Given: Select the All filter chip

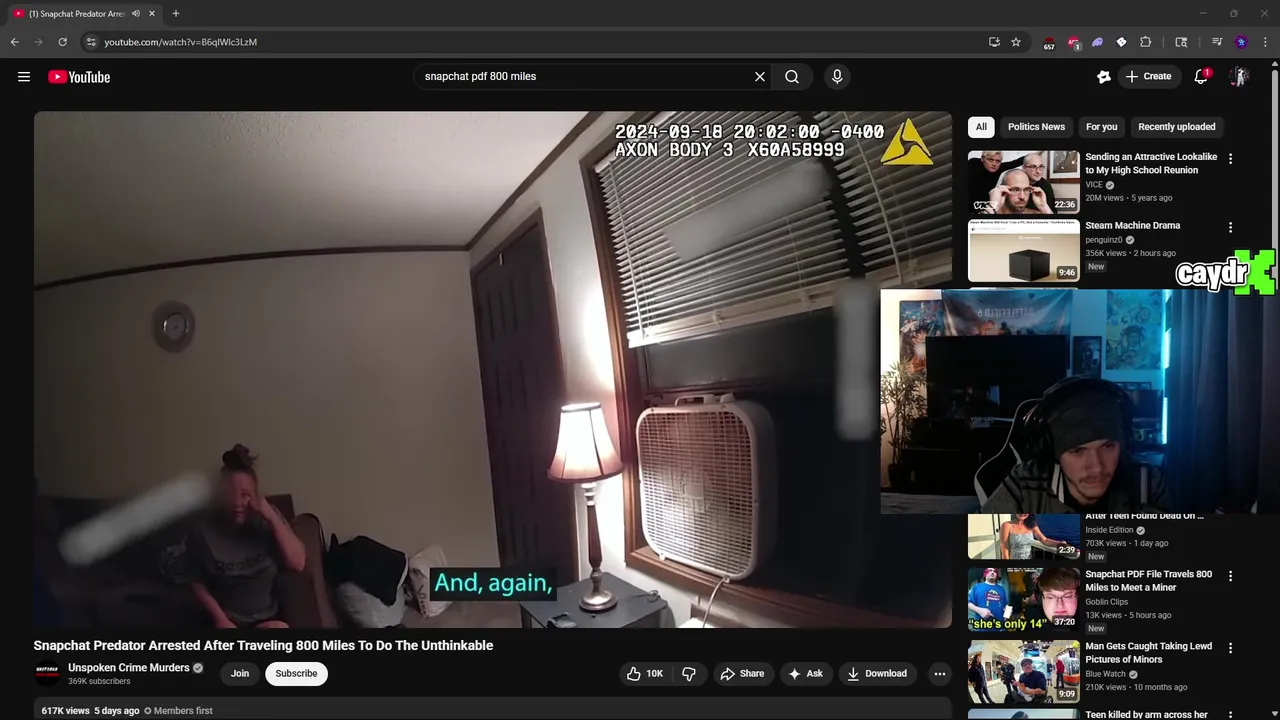Looking at the screenshot, I should (x=981, y=127).
